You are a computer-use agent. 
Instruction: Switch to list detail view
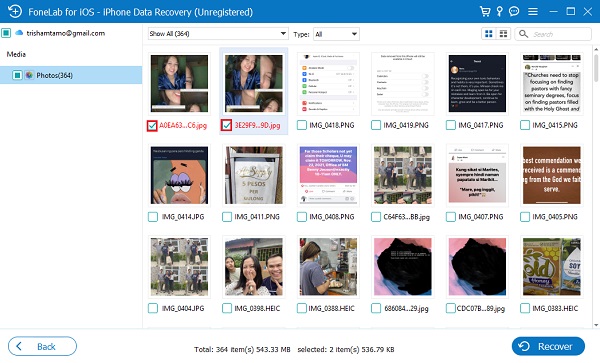click(x=503, y=34)
